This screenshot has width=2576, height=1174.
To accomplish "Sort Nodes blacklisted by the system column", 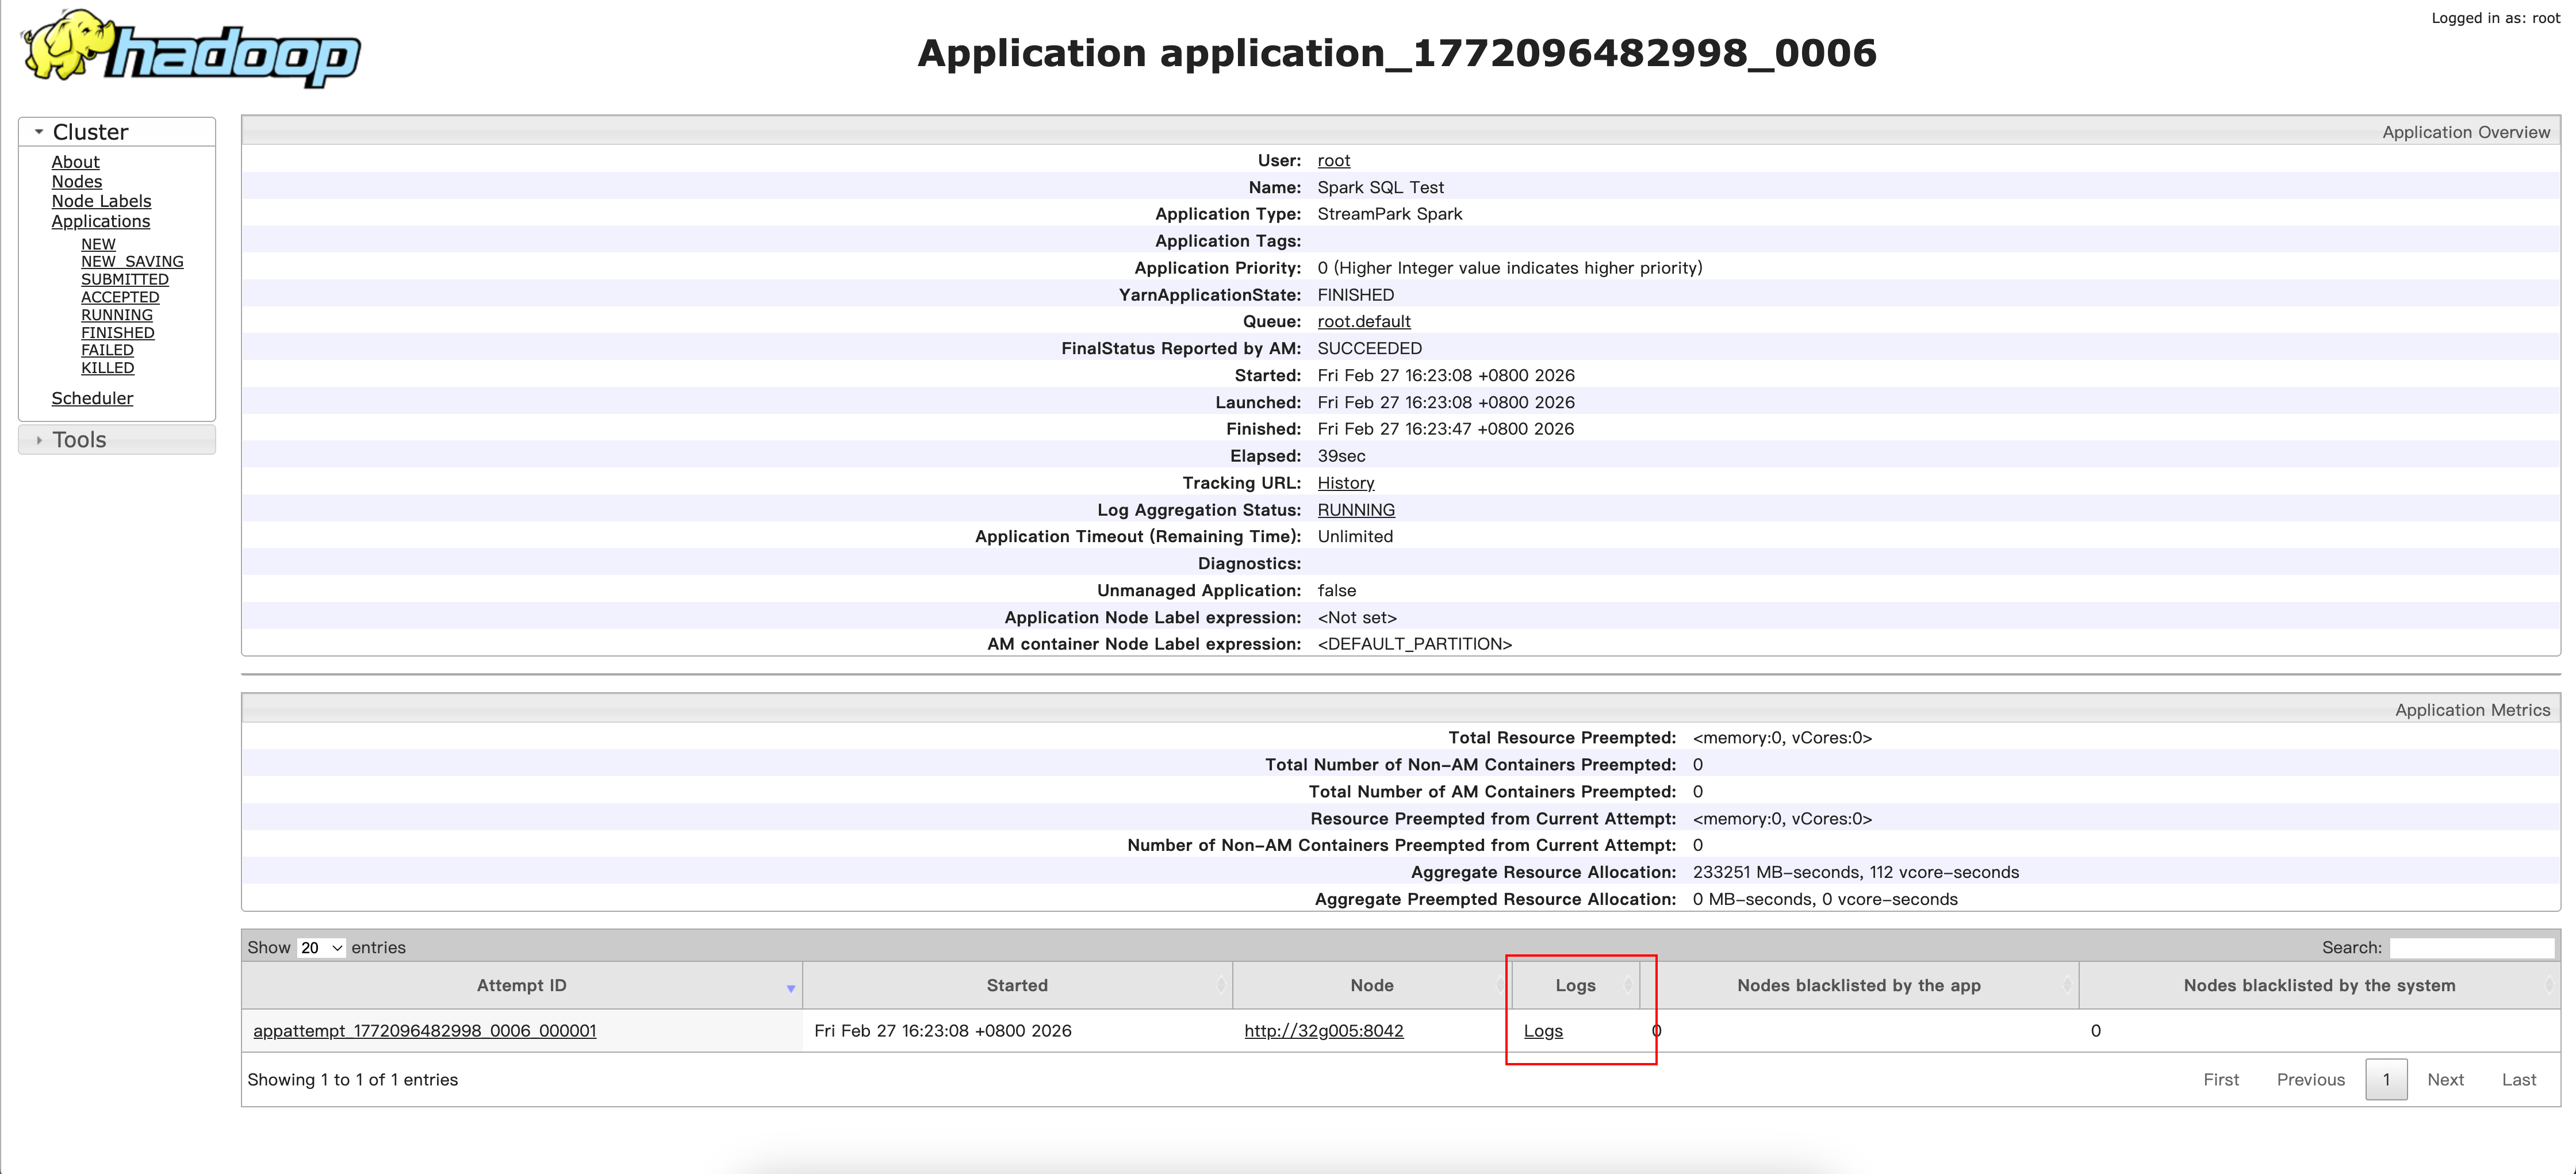I will [x=2318, y=985].
